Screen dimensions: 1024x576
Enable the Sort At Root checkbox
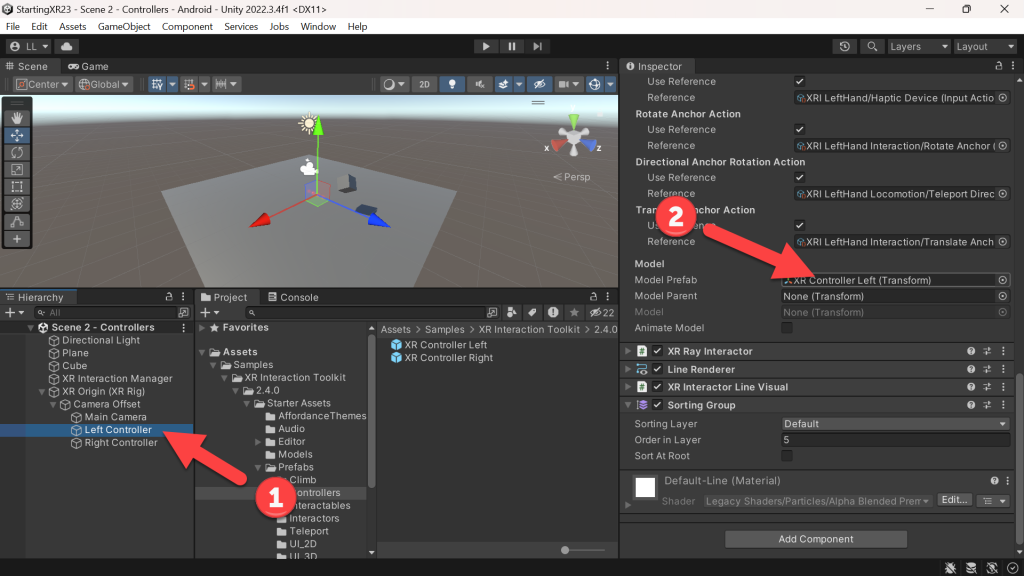pyautogui.click(x=787, y=456)
